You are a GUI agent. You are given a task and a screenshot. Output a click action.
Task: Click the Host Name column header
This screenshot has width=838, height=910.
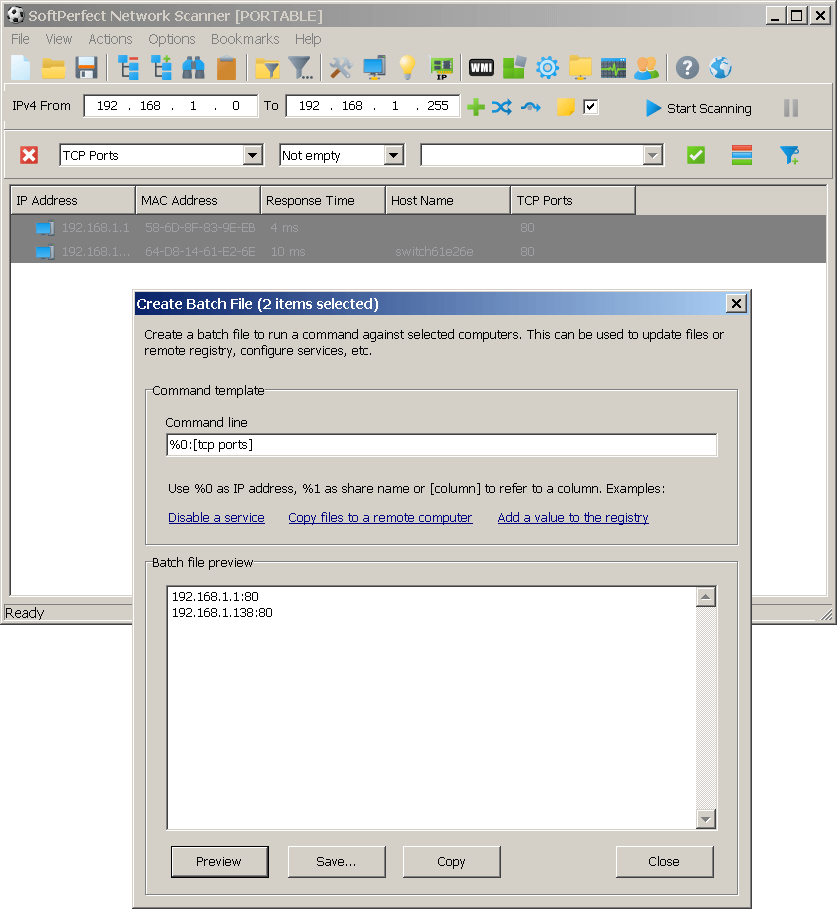click(448, 201)
